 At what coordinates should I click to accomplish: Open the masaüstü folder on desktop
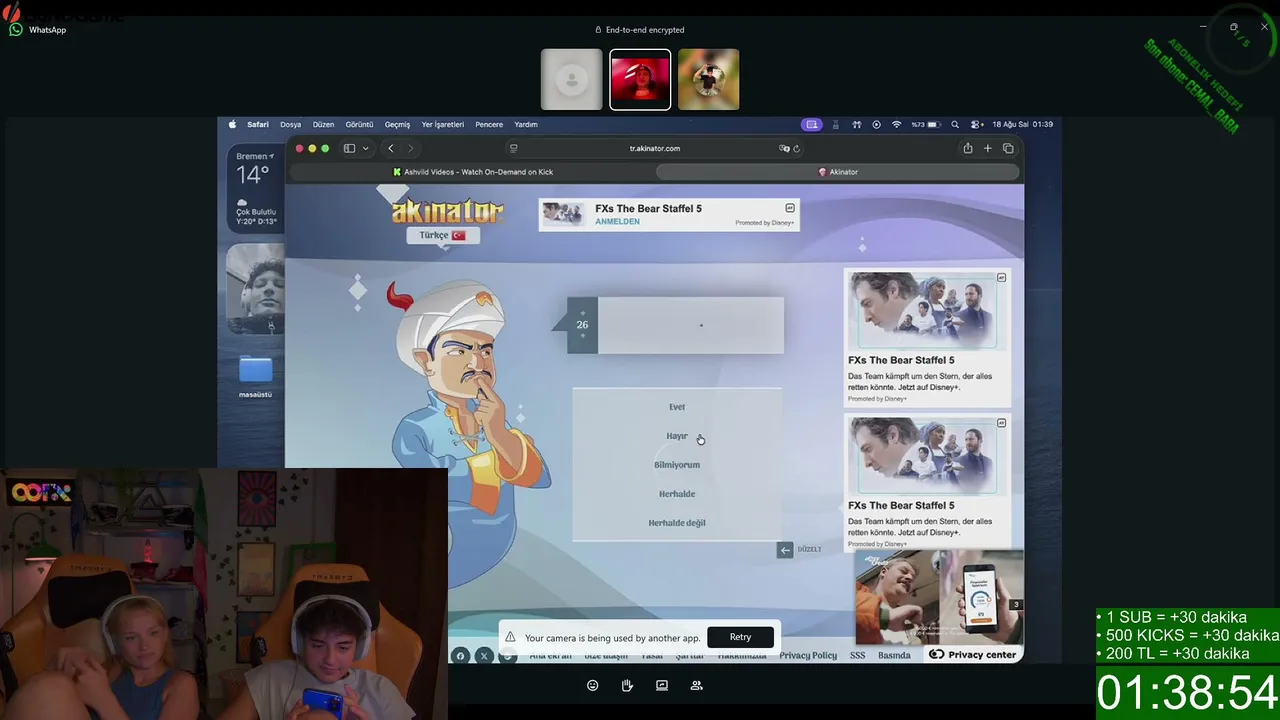pyautogui.click(x=255, y=377)
